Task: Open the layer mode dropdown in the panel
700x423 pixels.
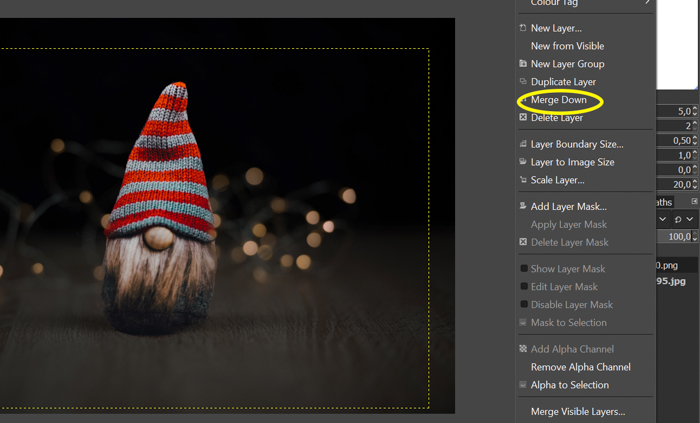Action: click(x=663, y=219)
